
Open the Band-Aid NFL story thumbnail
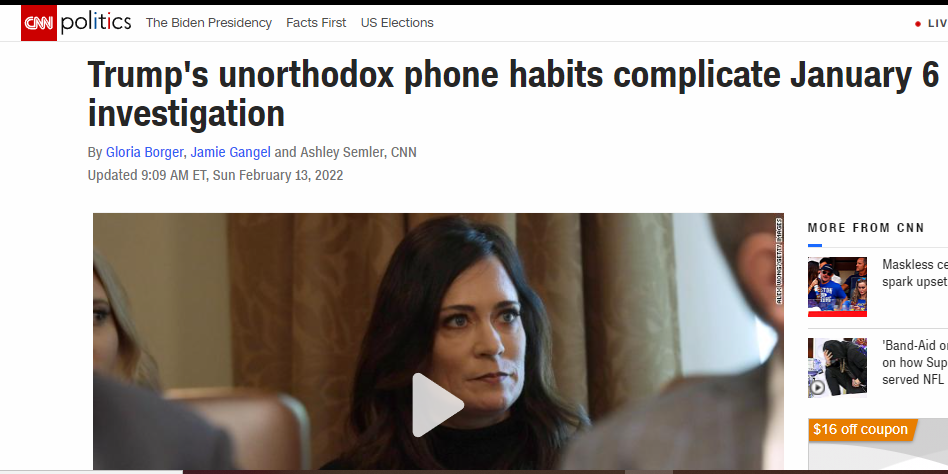pyautogui.click(x=837, y=368)
